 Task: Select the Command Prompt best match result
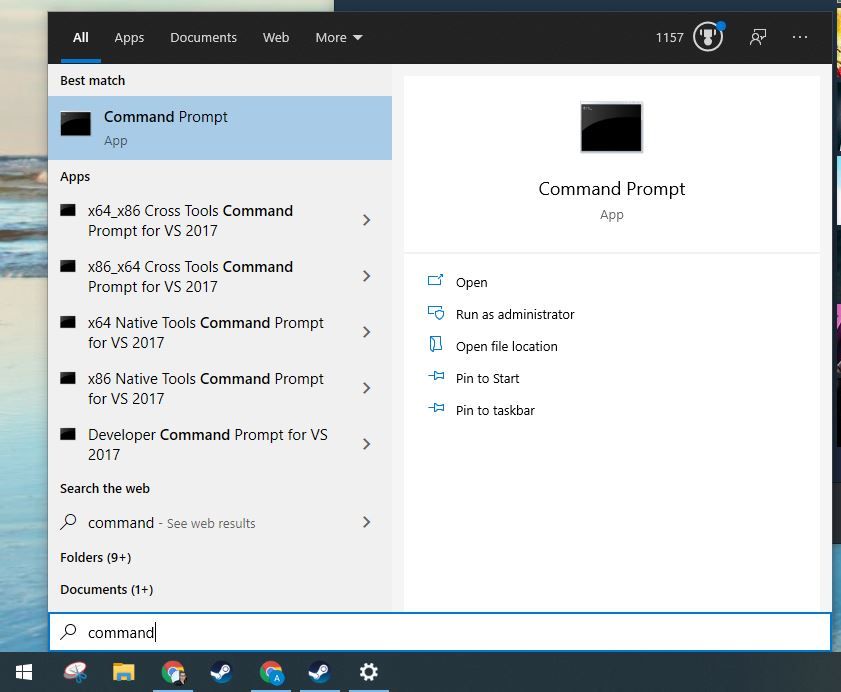coord(220,128)
